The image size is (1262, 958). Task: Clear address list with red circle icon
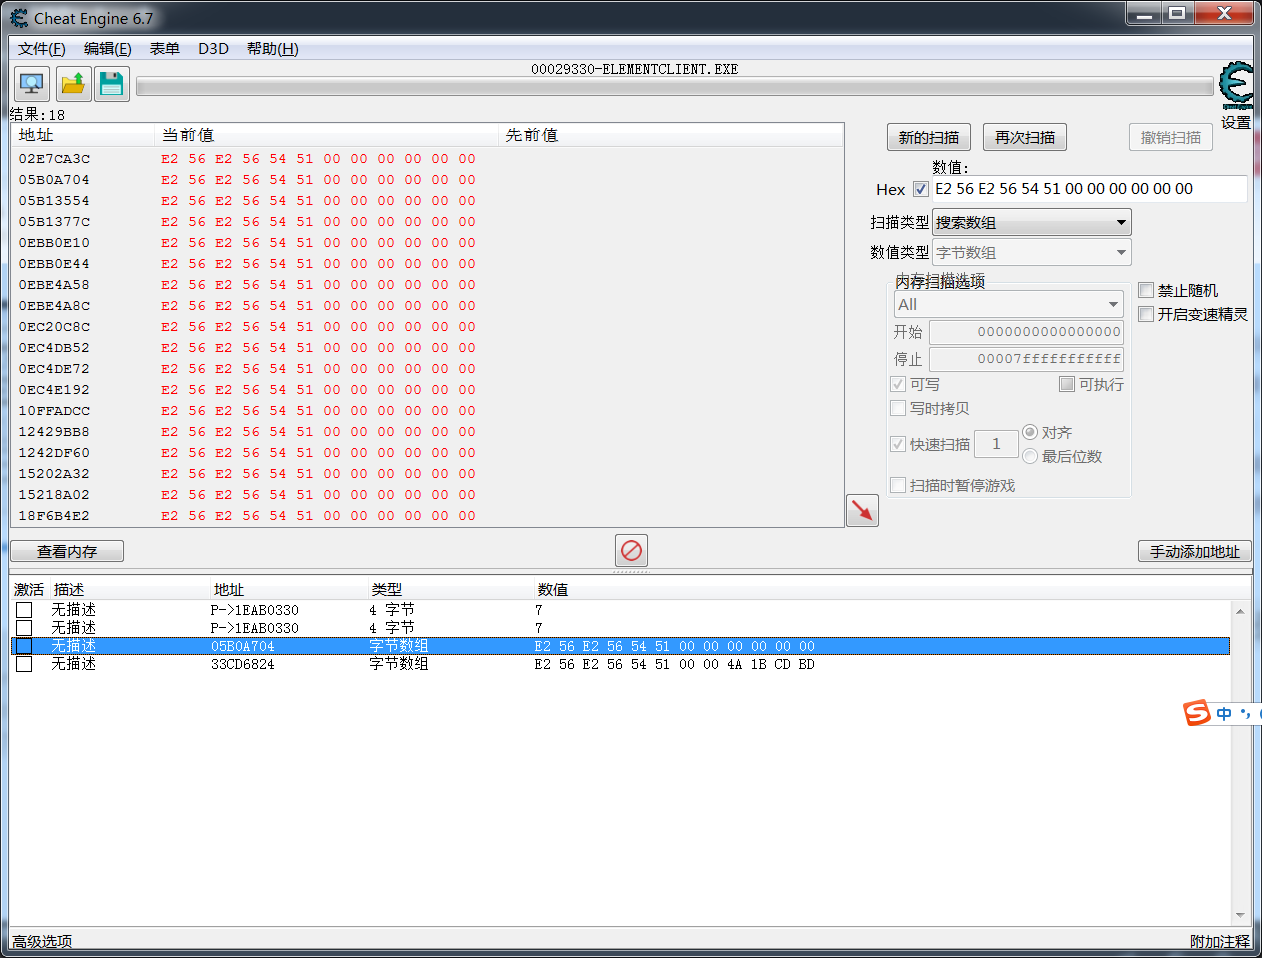pyautogui.click(x=631, y=550)
